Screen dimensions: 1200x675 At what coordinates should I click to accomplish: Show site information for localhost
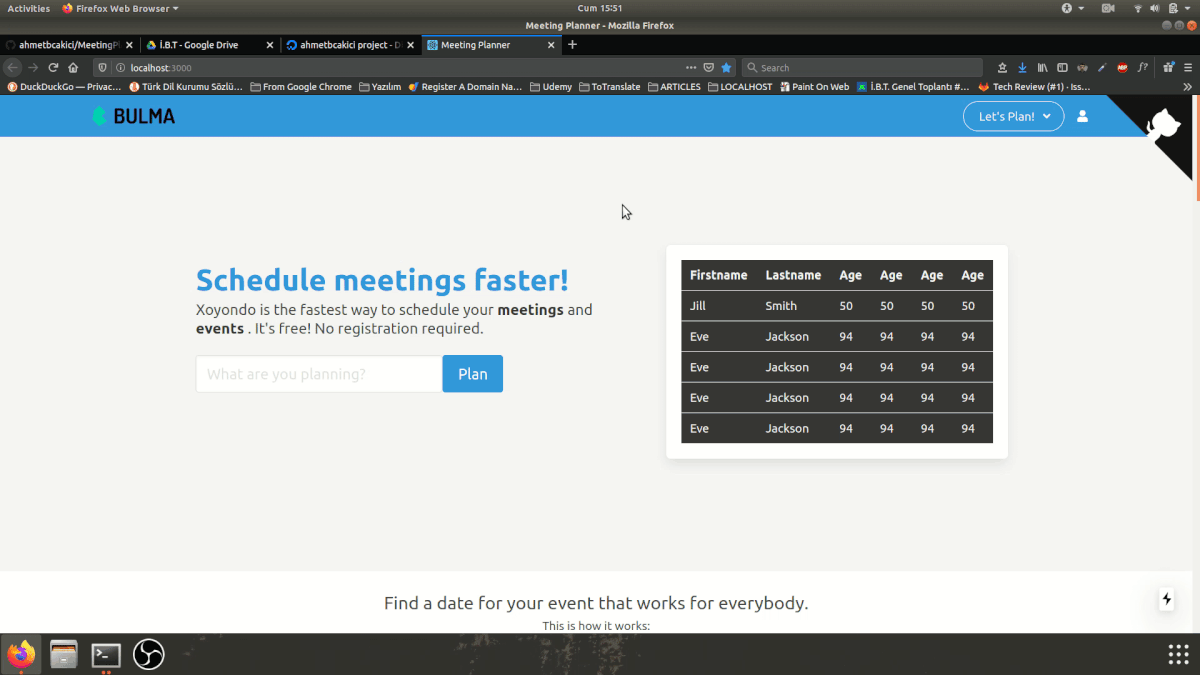[119, 68]
